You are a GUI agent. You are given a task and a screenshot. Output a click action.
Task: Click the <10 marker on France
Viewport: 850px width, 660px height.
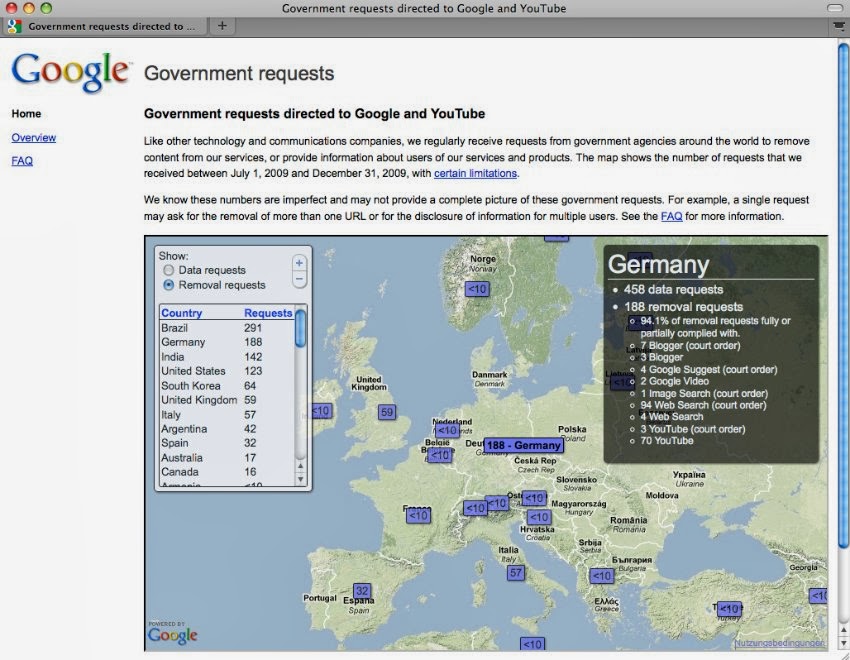418,515
